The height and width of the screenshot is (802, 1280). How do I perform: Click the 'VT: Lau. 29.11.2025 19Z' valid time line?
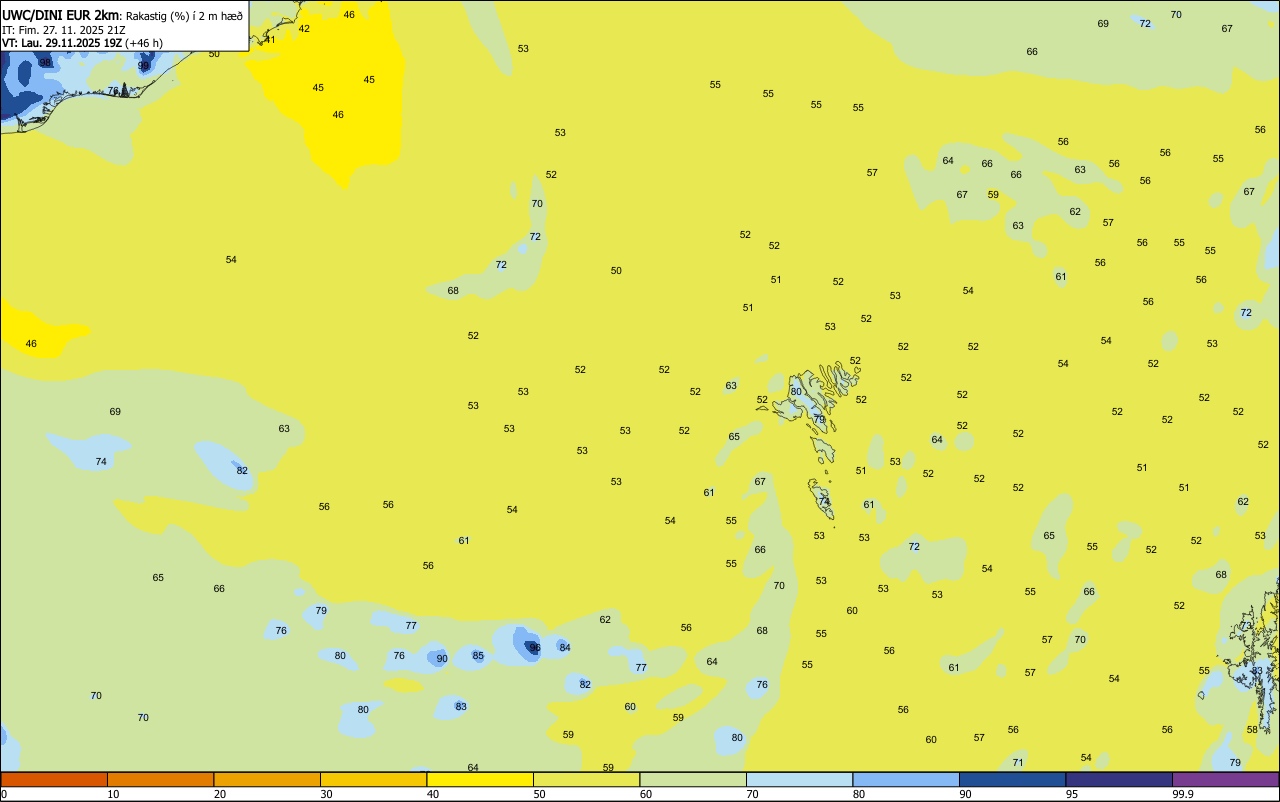(x=62, y=43)
